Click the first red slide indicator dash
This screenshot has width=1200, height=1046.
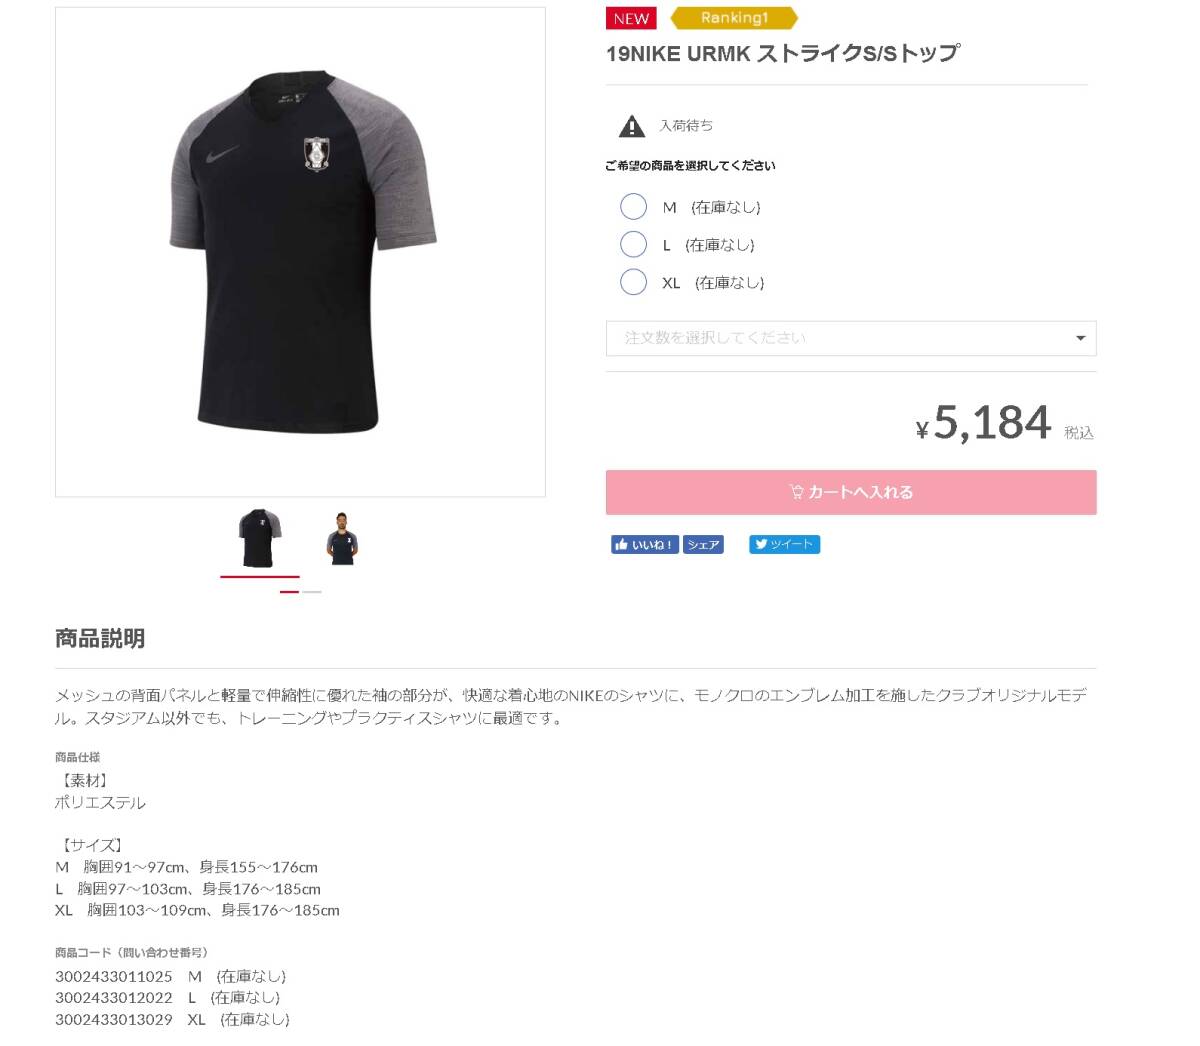pos(289,592)
